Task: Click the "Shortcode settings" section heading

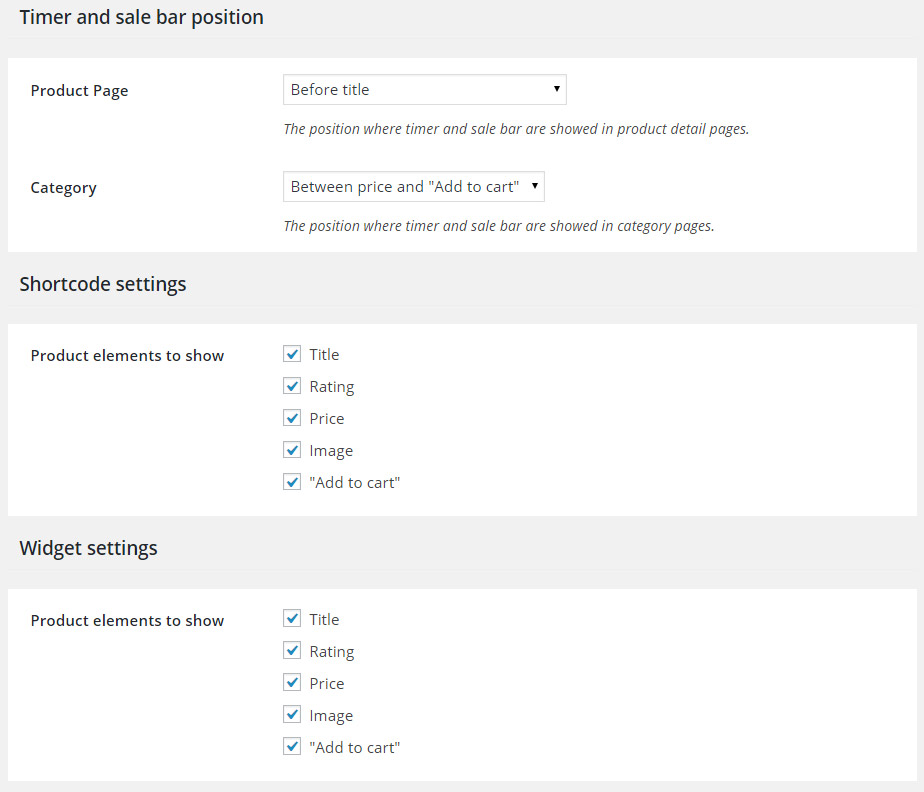Action: (103, 284)
